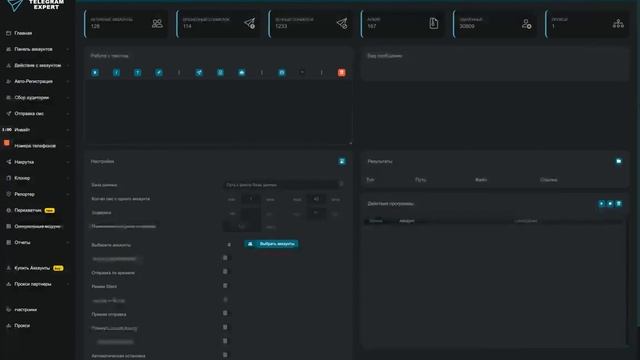Screen dimensions: 640x360
Task: Toggle the Отправка по времени checkbox
Action: [x=225, y=272]
